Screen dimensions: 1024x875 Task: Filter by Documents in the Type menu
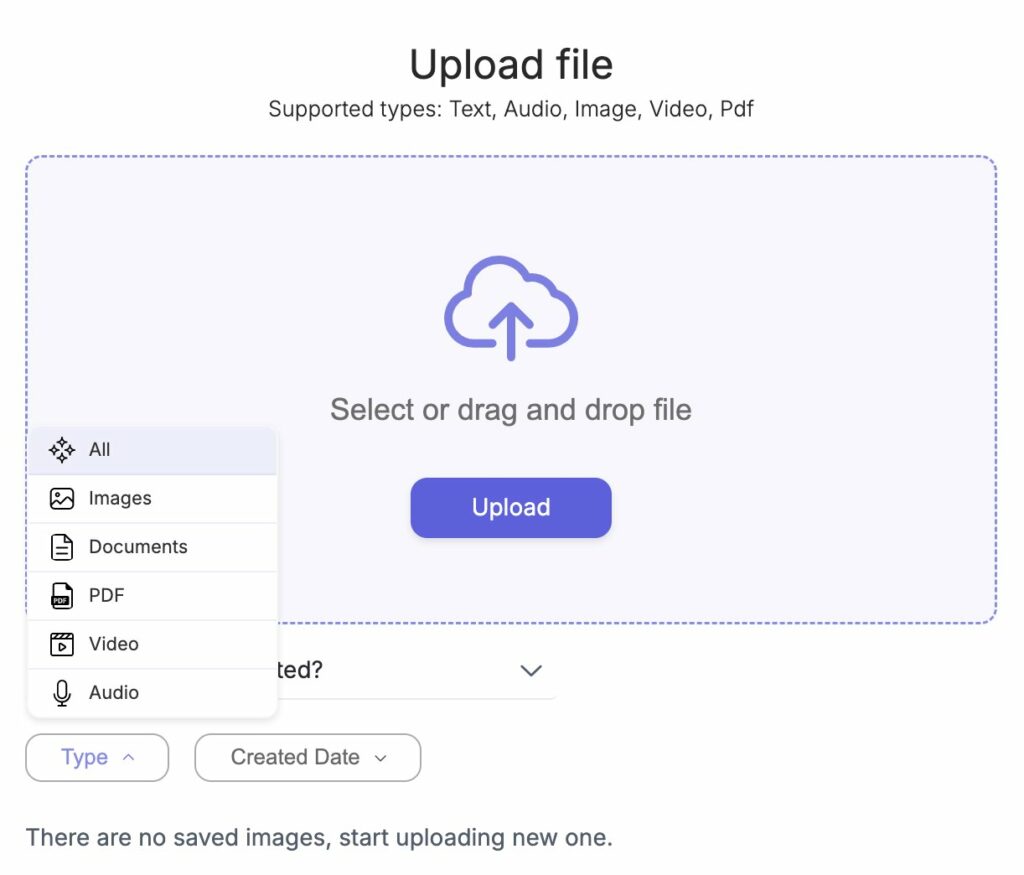pyautogui.click(x=138, y=547)
